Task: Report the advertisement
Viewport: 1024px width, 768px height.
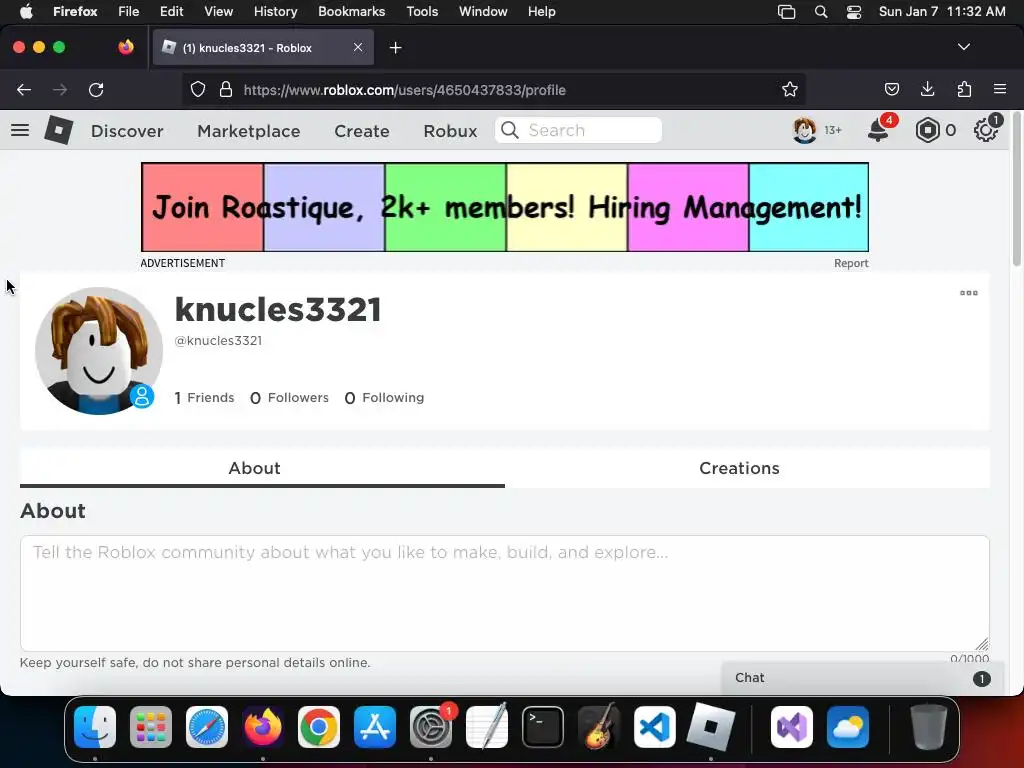Action: tap(851, 263)
